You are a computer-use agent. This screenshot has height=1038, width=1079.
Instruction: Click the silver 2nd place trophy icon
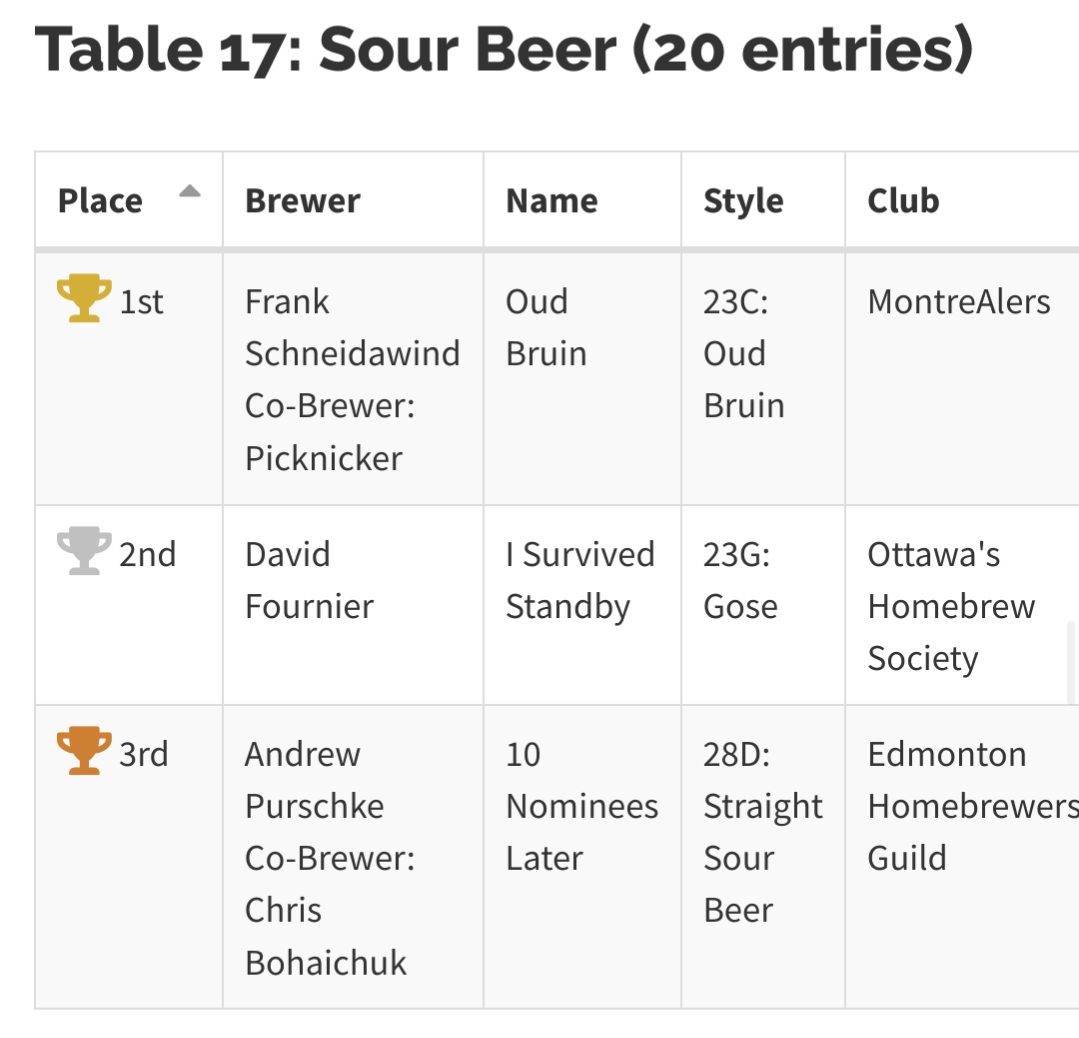tap(84, 552)
